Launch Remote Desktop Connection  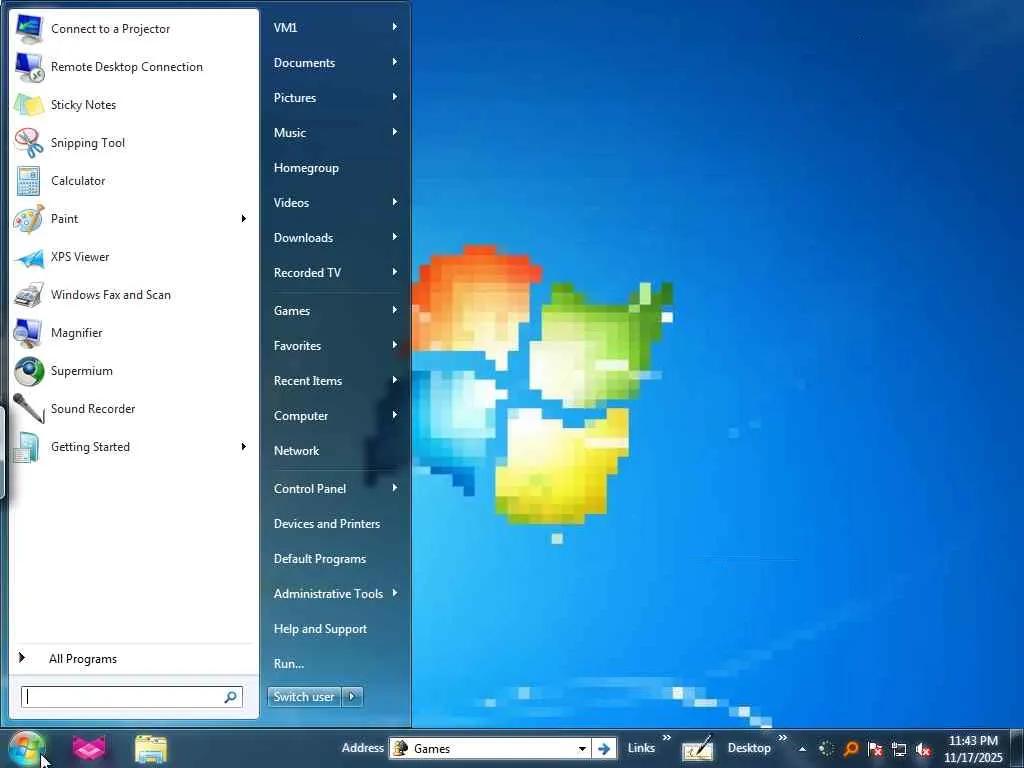point(134,67)
